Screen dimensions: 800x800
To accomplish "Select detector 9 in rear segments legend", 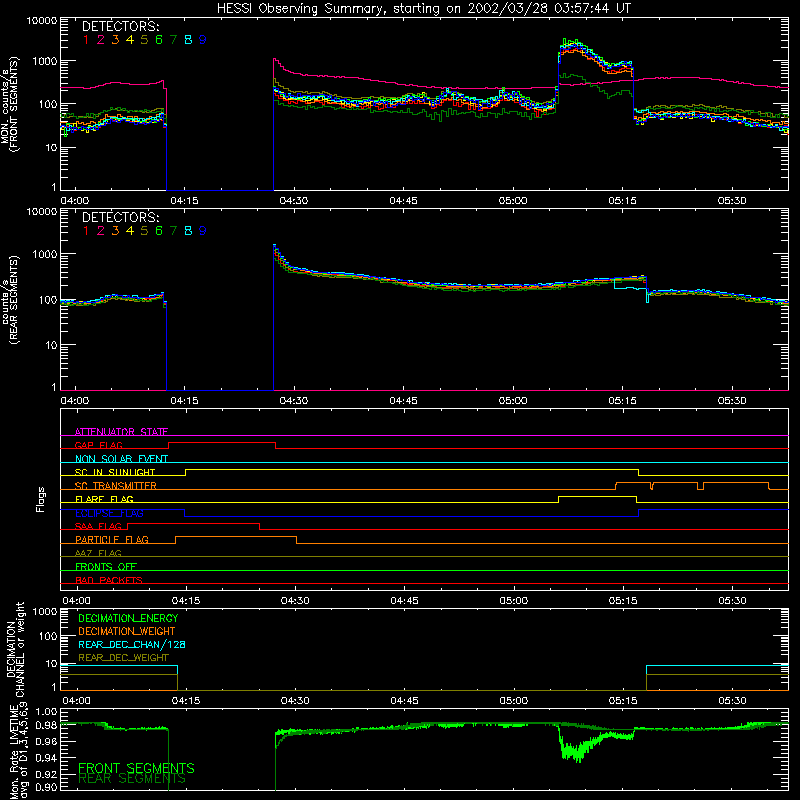I will coord(203,231).
